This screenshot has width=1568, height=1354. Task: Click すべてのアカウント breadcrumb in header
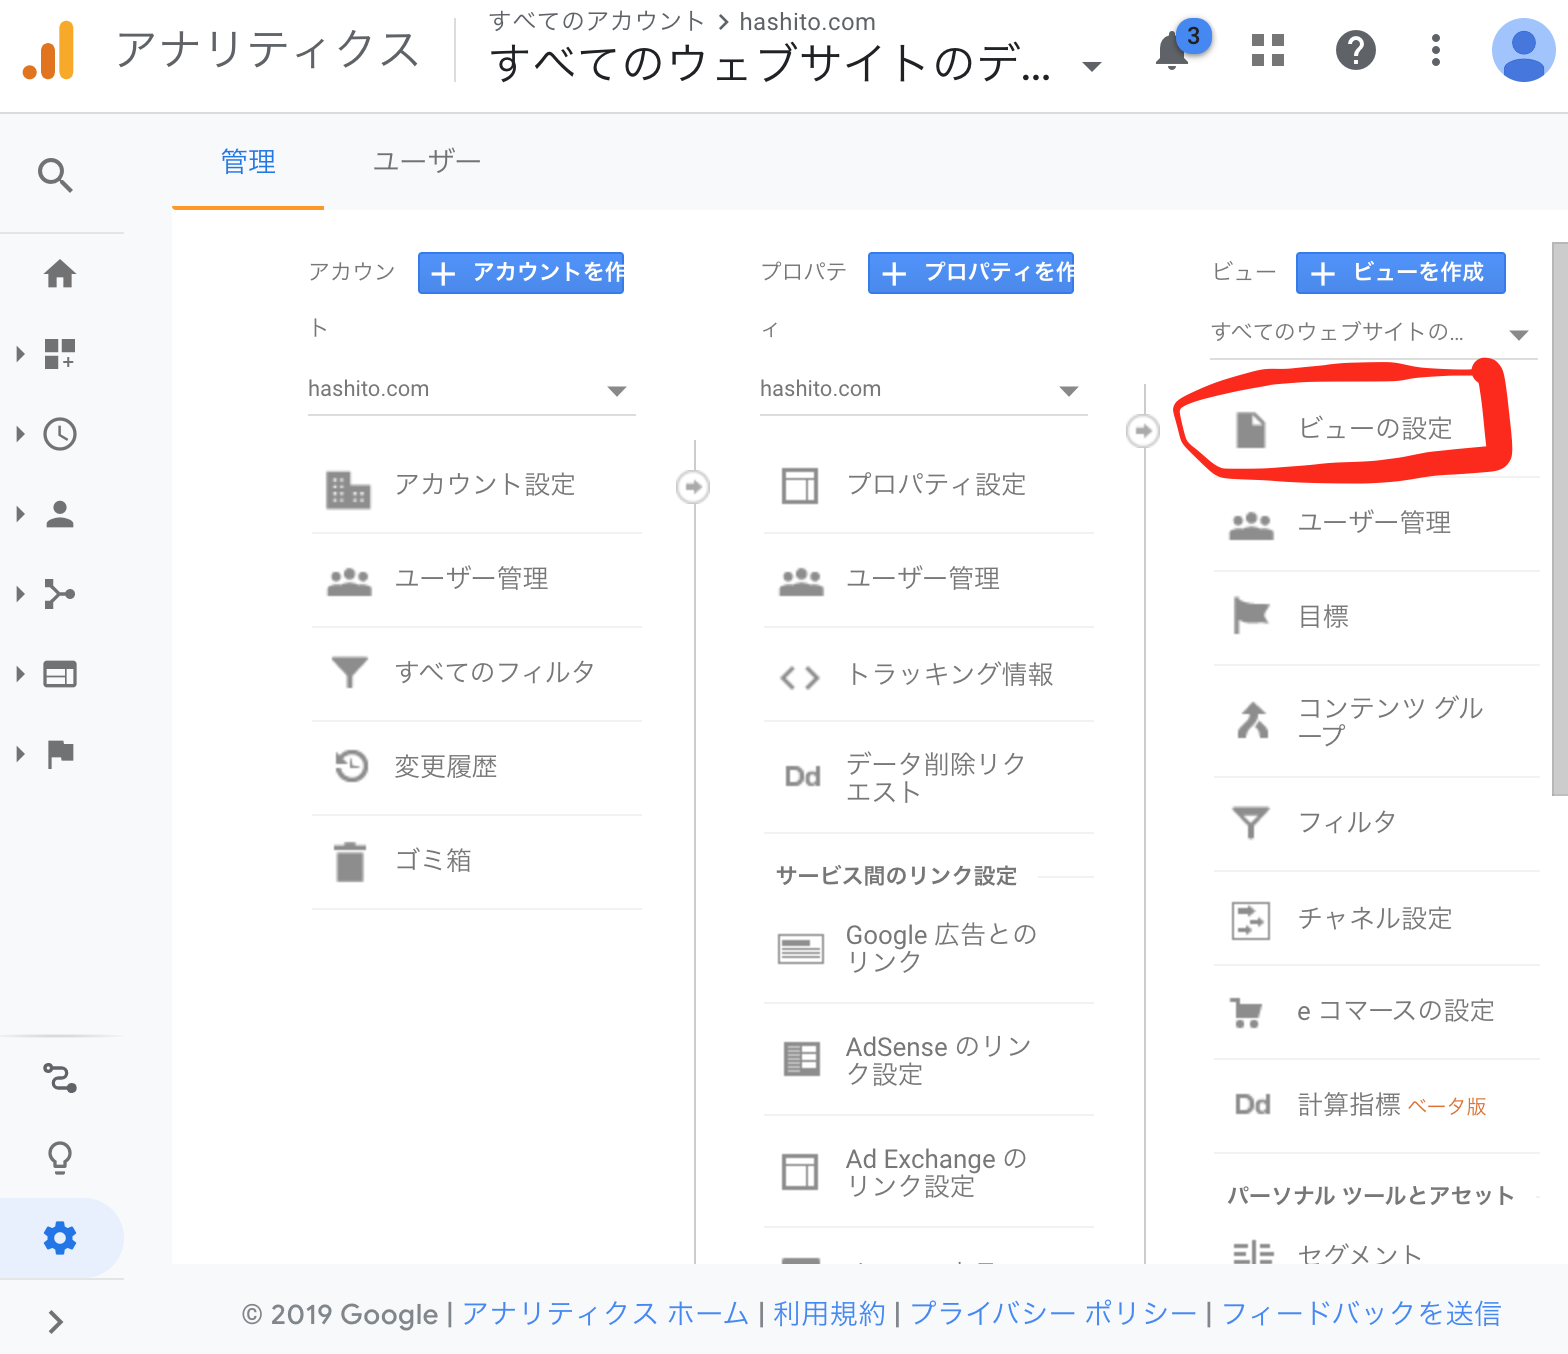[596, 22]
